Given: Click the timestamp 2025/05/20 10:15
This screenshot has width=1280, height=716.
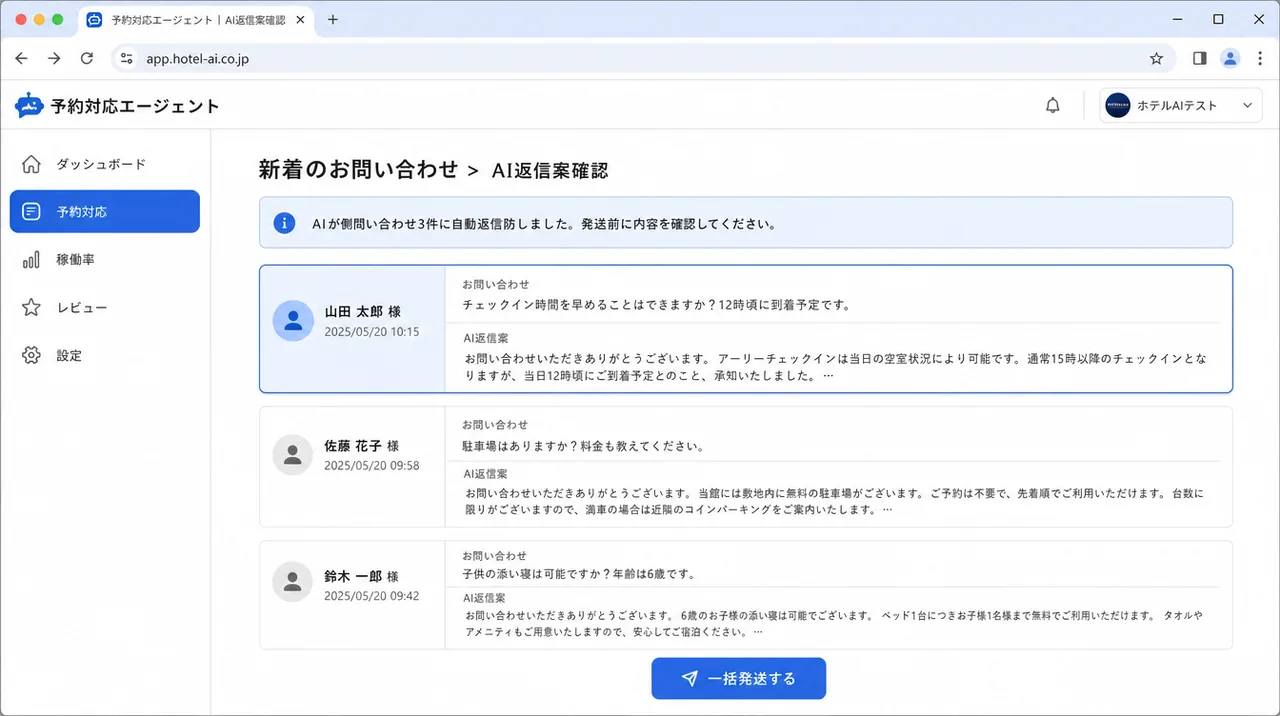Looking at the screenshot, I should (x=372, y=332).
